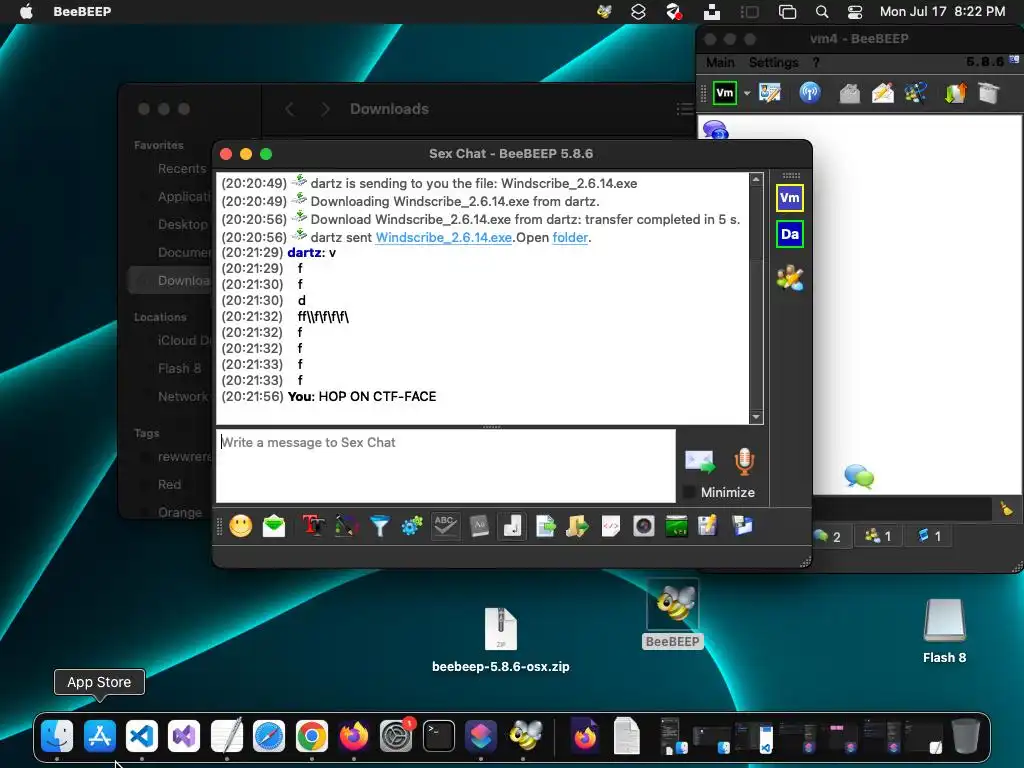Click the blue broadcast antenna icon
The image size is (1024, 768).
click(x=810, y=93)
